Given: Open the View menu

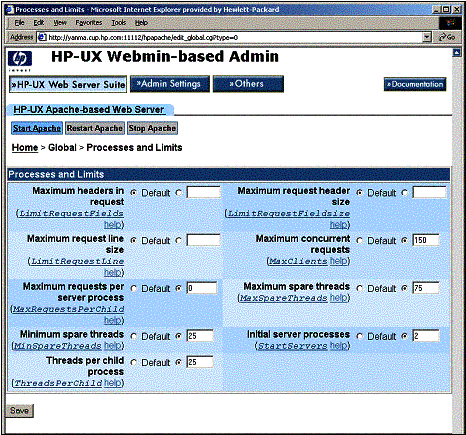Looking at the screenshot, I should pos(60,23).
